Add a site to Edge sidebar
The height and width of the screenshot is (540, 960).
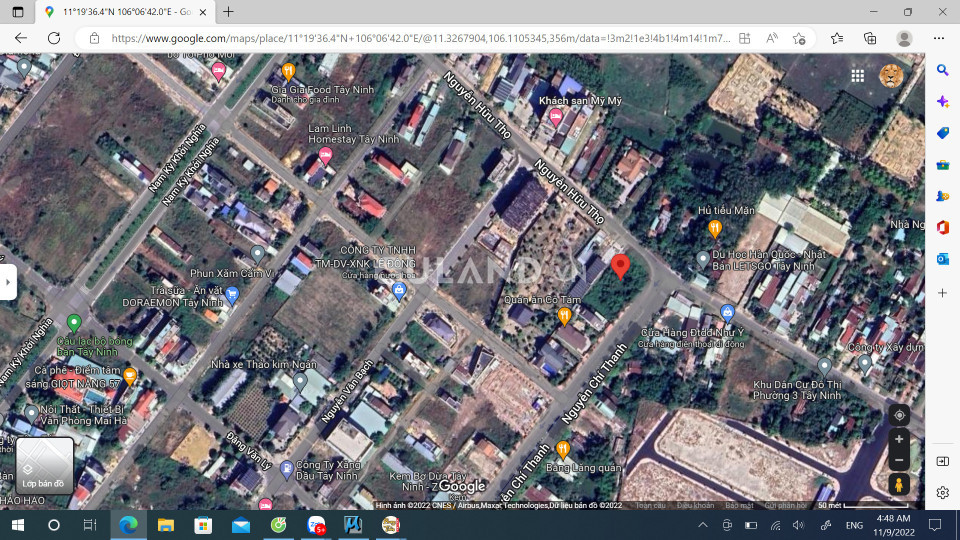943,293
